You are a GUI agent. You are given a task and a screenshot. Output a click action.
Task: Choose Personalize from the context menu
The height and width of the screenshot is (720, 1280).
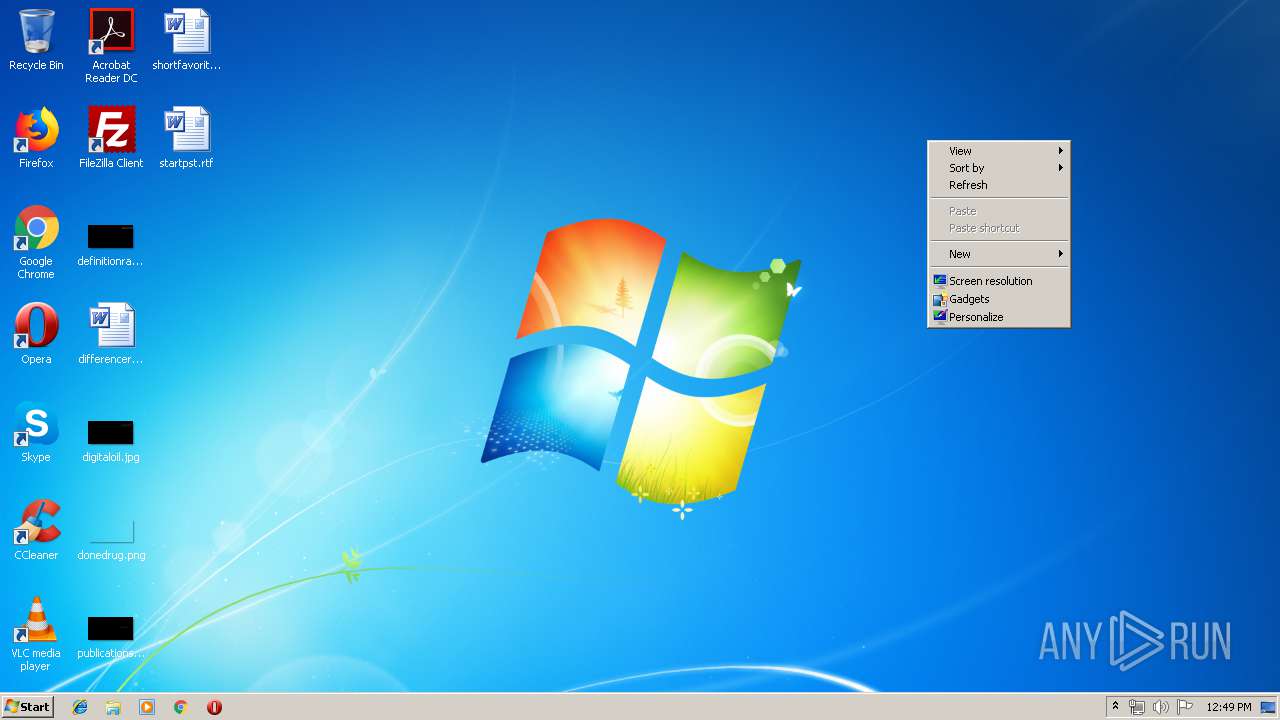[999, 317]
